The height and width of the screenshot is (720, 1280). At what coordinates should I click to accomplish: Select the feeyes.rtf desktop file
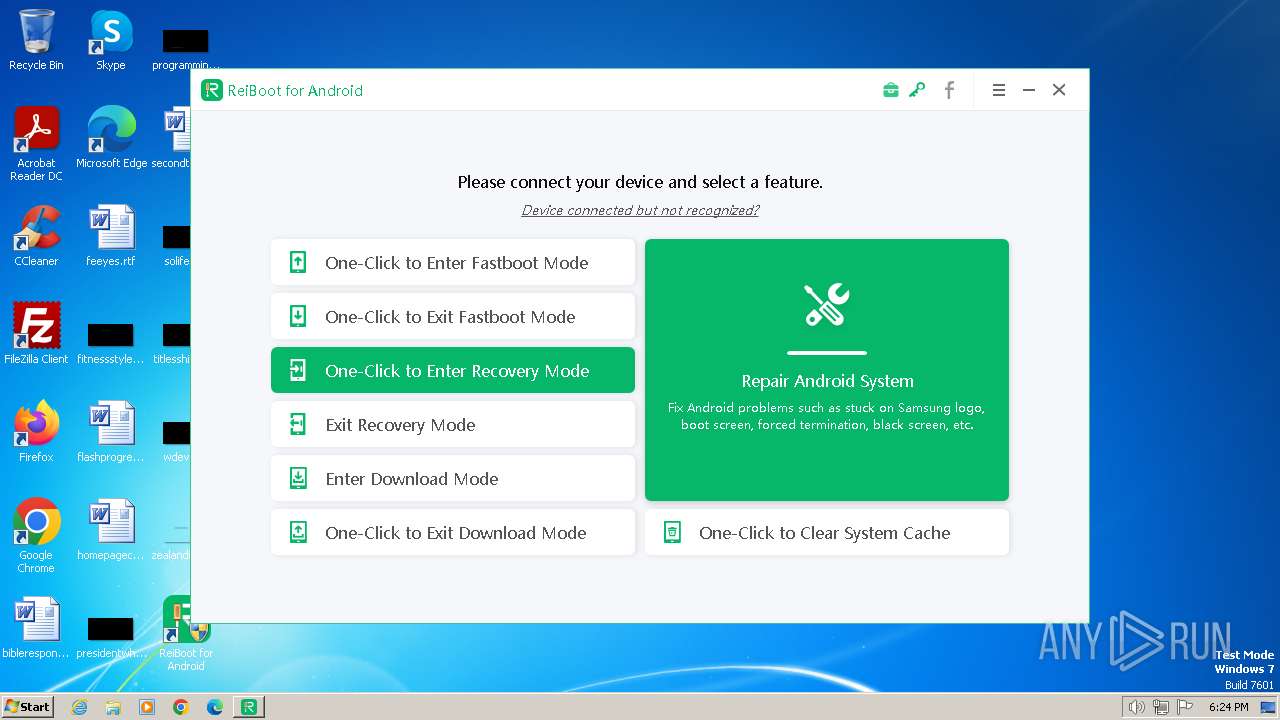111,236
